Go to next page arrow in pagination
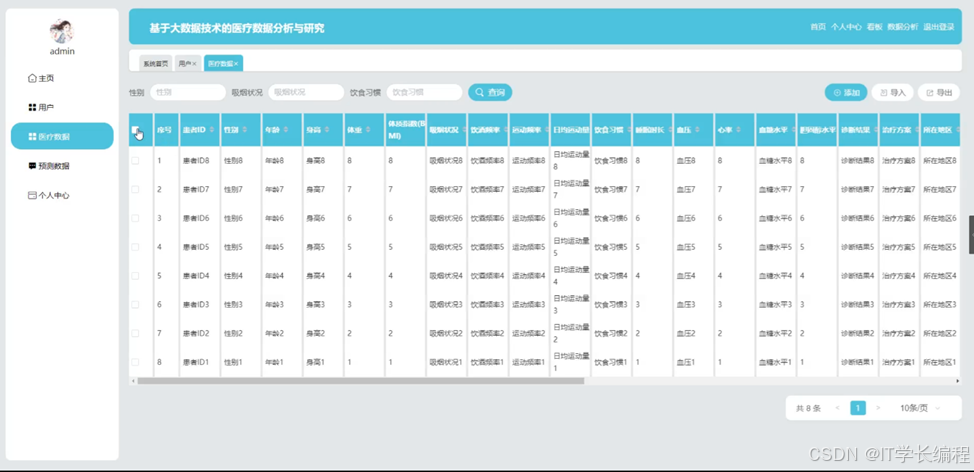This screenshot has width=974, height=472. point(878,408)
